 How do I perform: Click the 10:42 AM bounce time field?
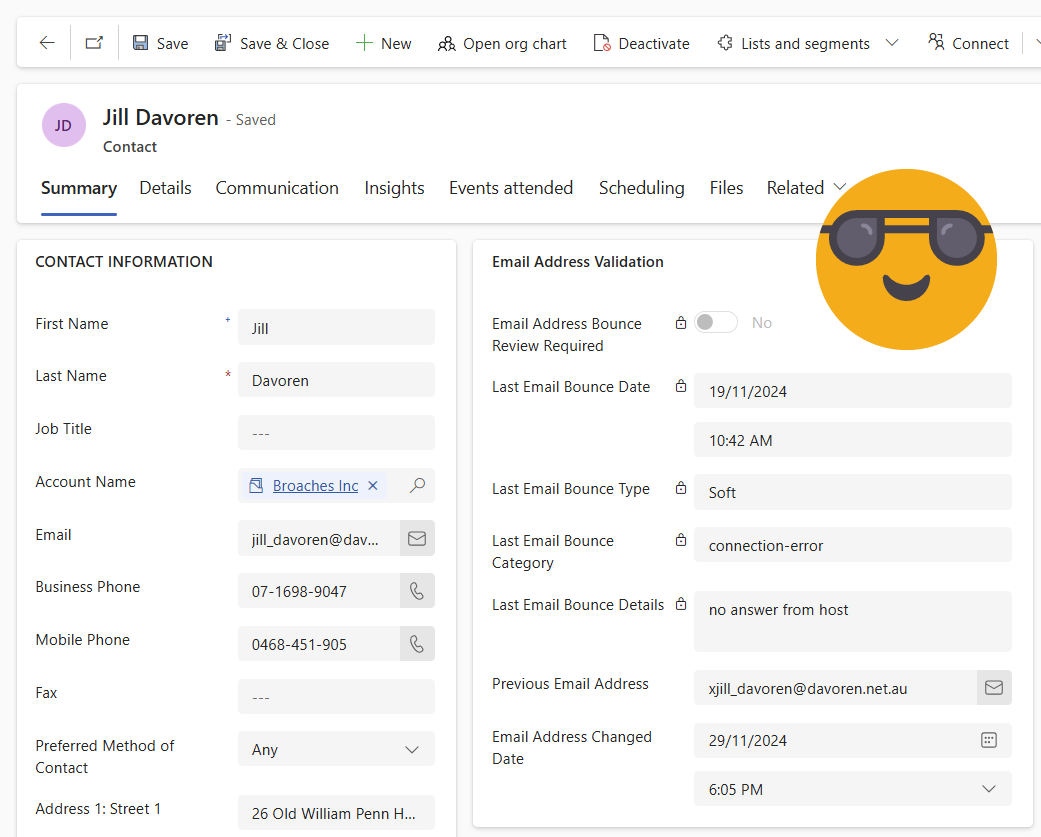(x=852, y=439)
